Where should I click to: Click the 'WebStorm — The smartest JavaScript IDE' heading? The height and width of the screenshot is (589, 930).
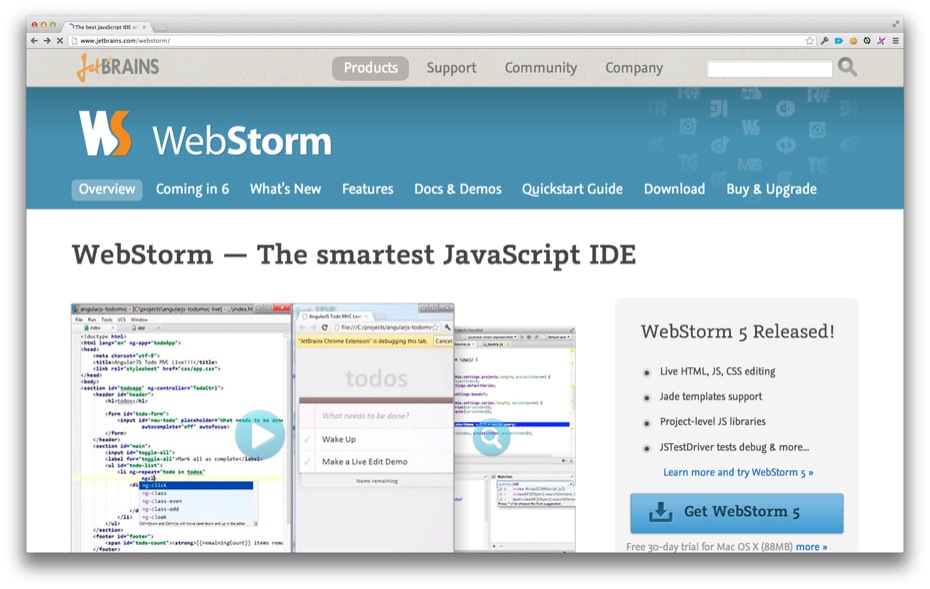[354, 255]
